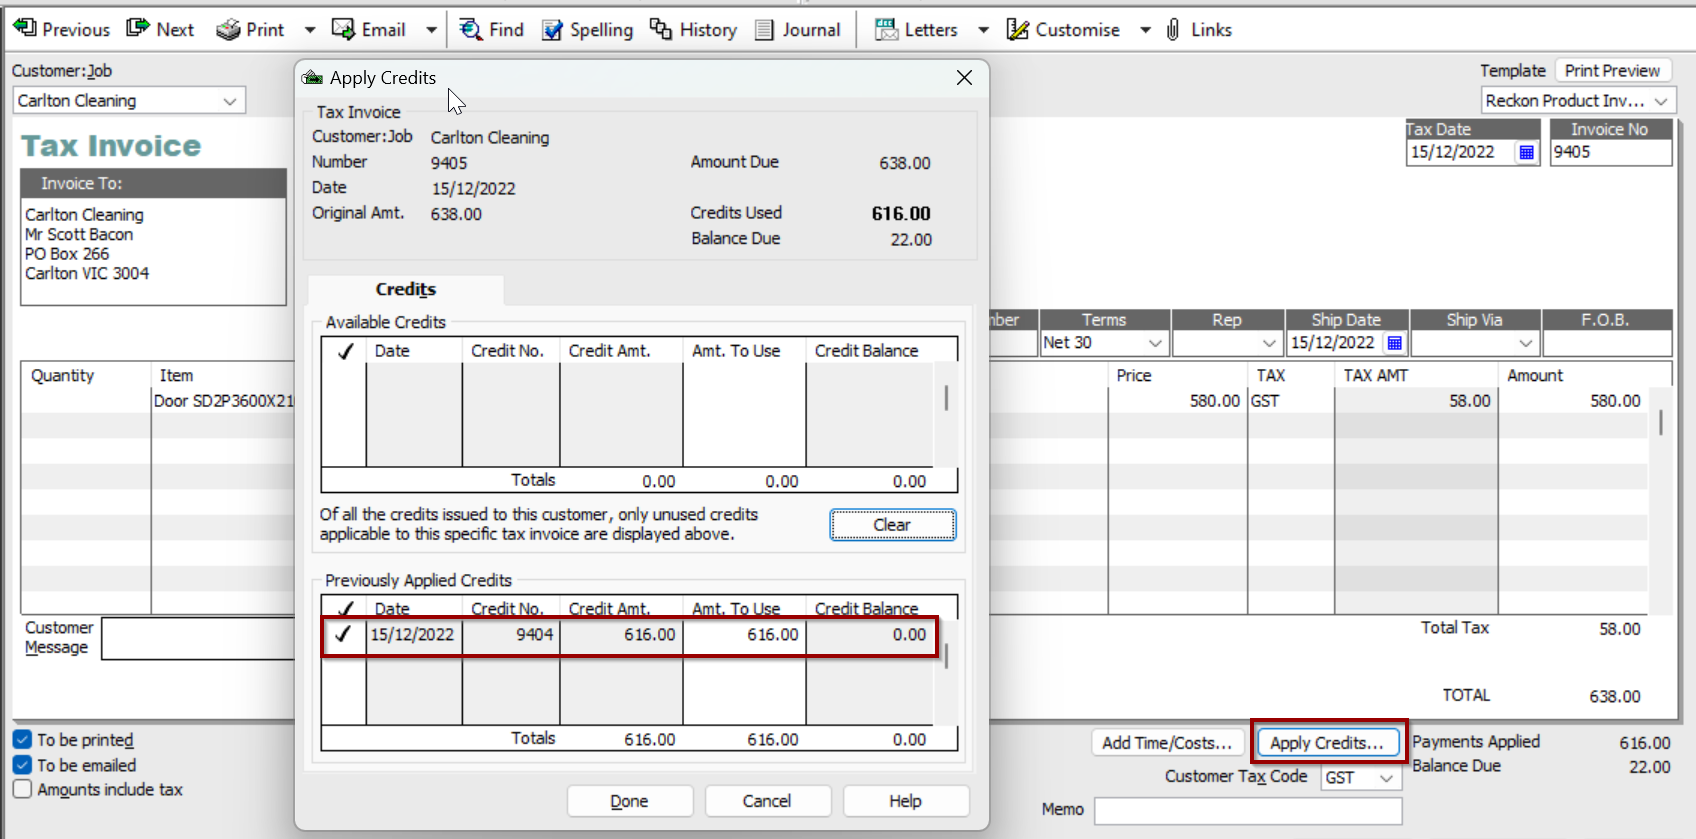Run the Spelling check icon
The width and height of the screenshot is (1696, 839).
pyautogui.click(x=552, y=30)
